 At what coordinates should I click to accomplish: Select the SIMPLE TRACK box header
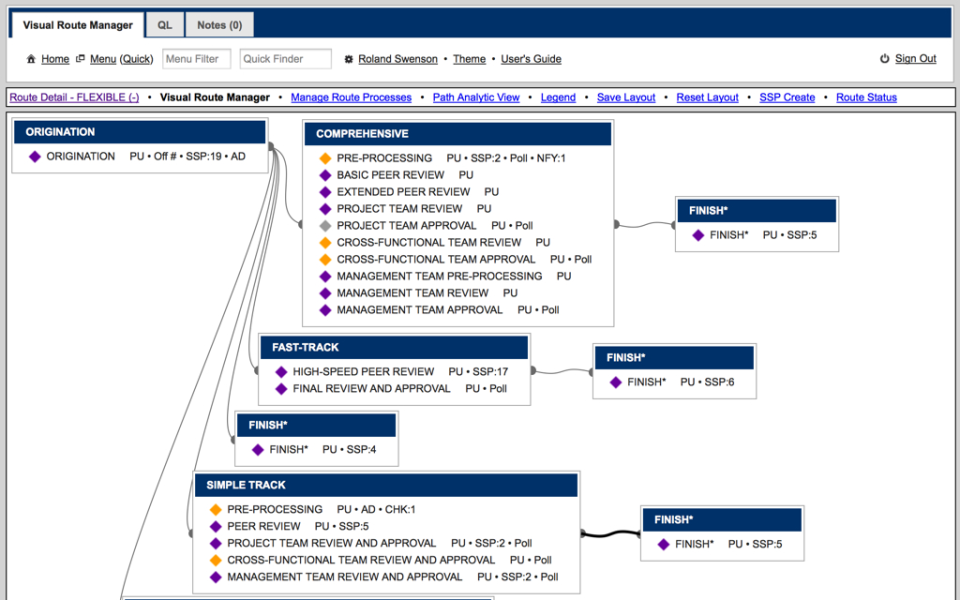(x=386, y=486)
